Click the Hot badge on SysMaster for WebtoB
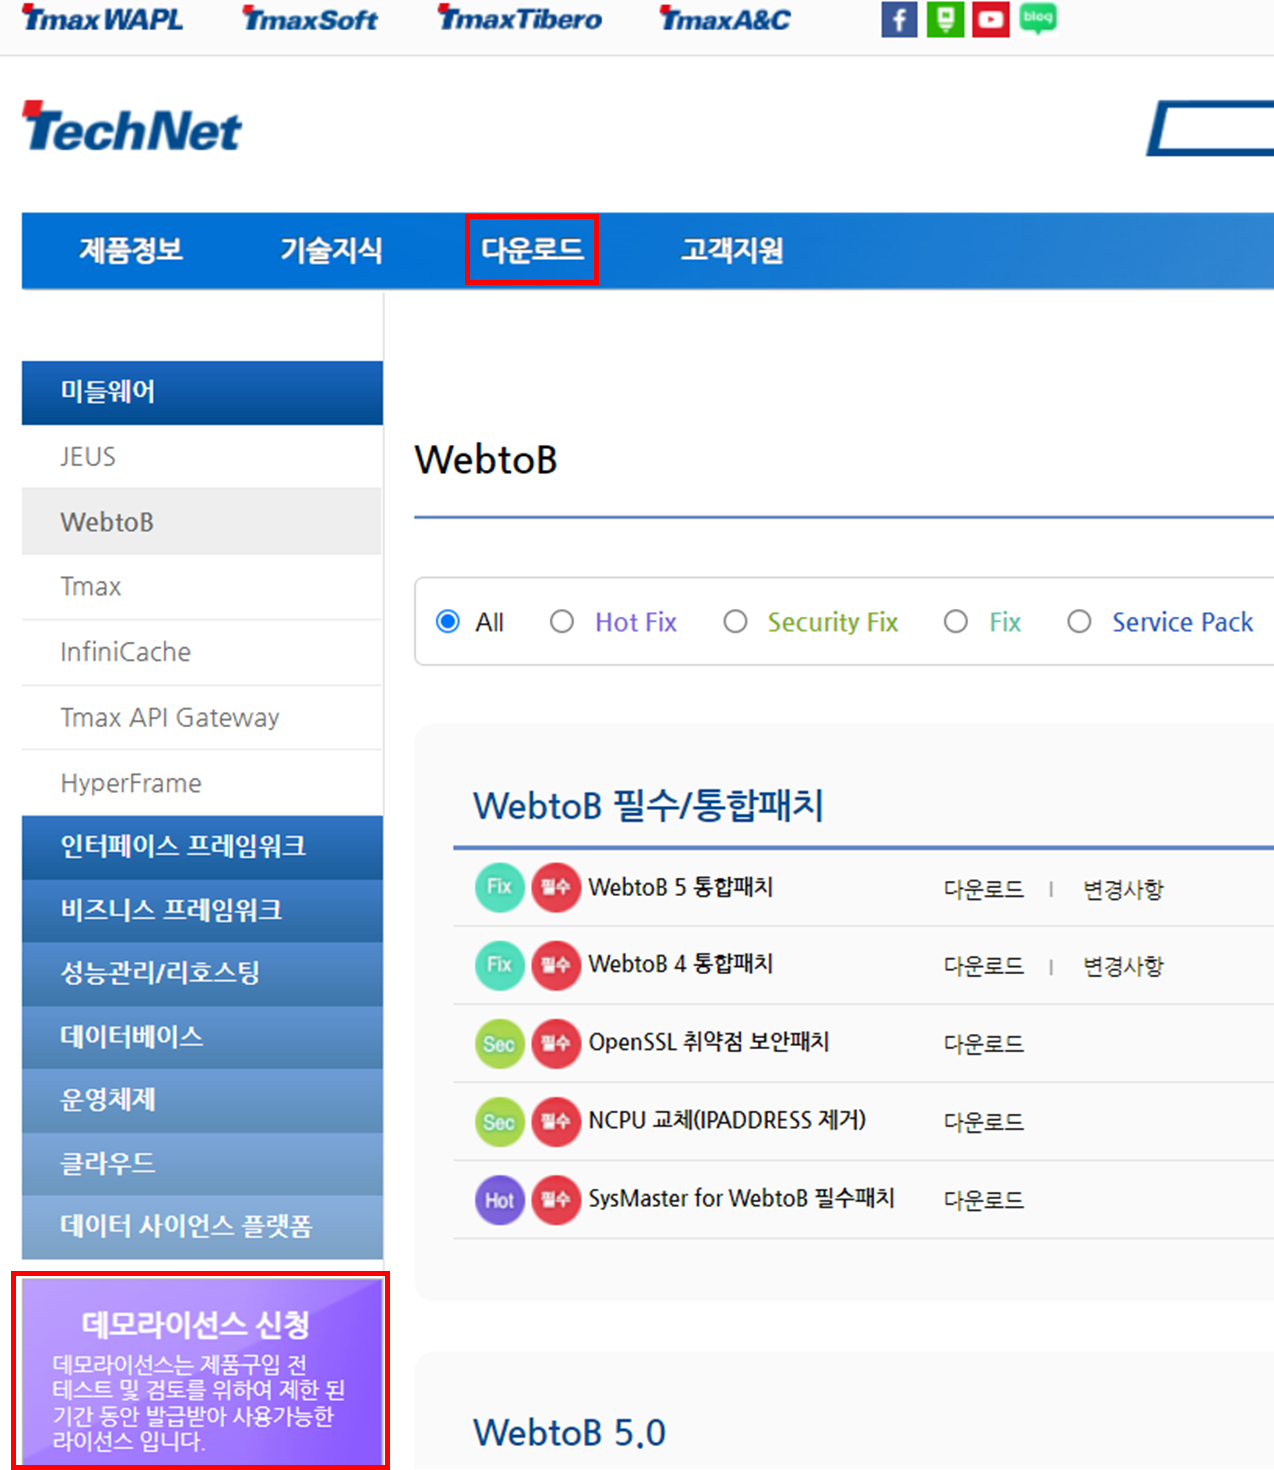Image resolution: width=1274 pixels, height=1470 pixels. (x=498, y=1199)
